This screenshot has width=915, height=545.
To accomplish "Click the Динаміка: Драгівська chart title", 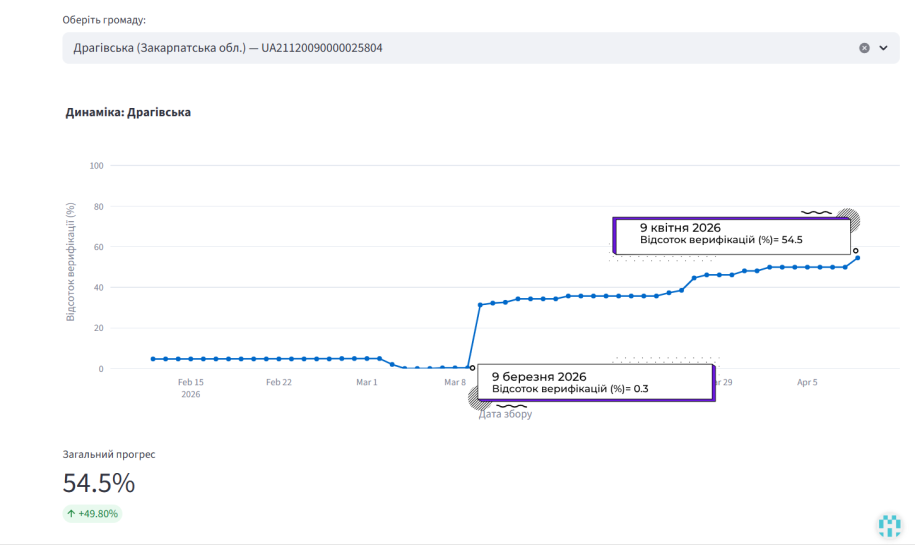I will click(128, 112).
